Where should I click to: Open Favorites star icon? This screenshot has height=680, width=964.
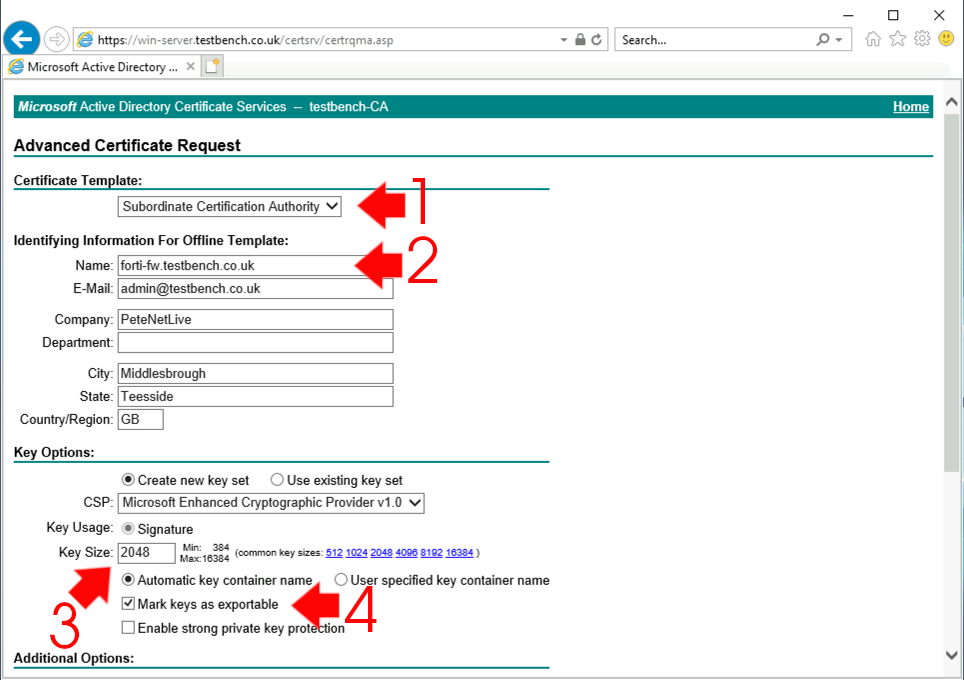(898, 39)
